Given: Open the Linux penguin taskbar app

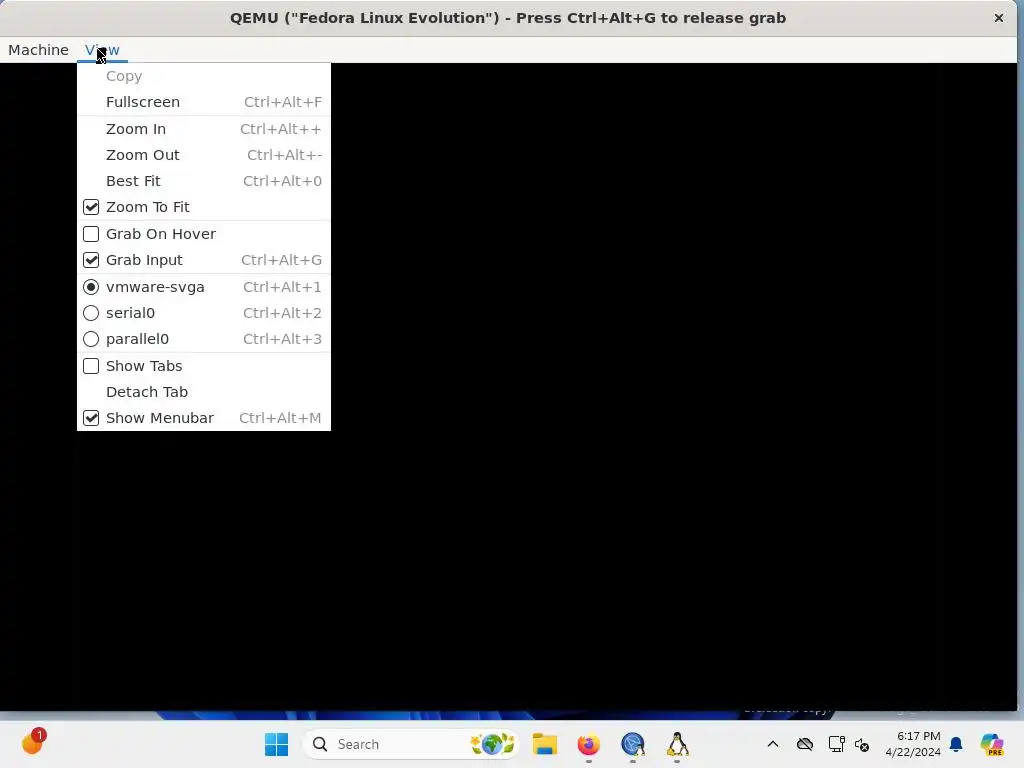Looking at the screenshot, I should coord(677,744).
